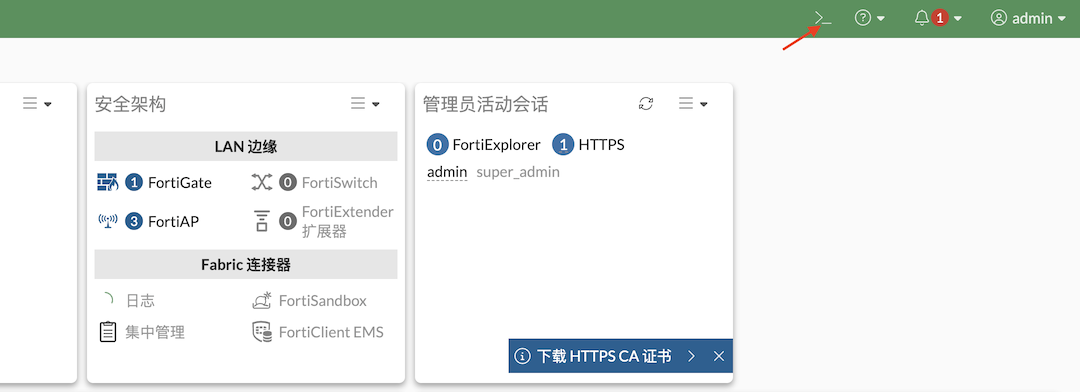Open the admin user menu
Image resolution: width=1080 pixels, height=392 pixels.
(x=1028, y=19)
